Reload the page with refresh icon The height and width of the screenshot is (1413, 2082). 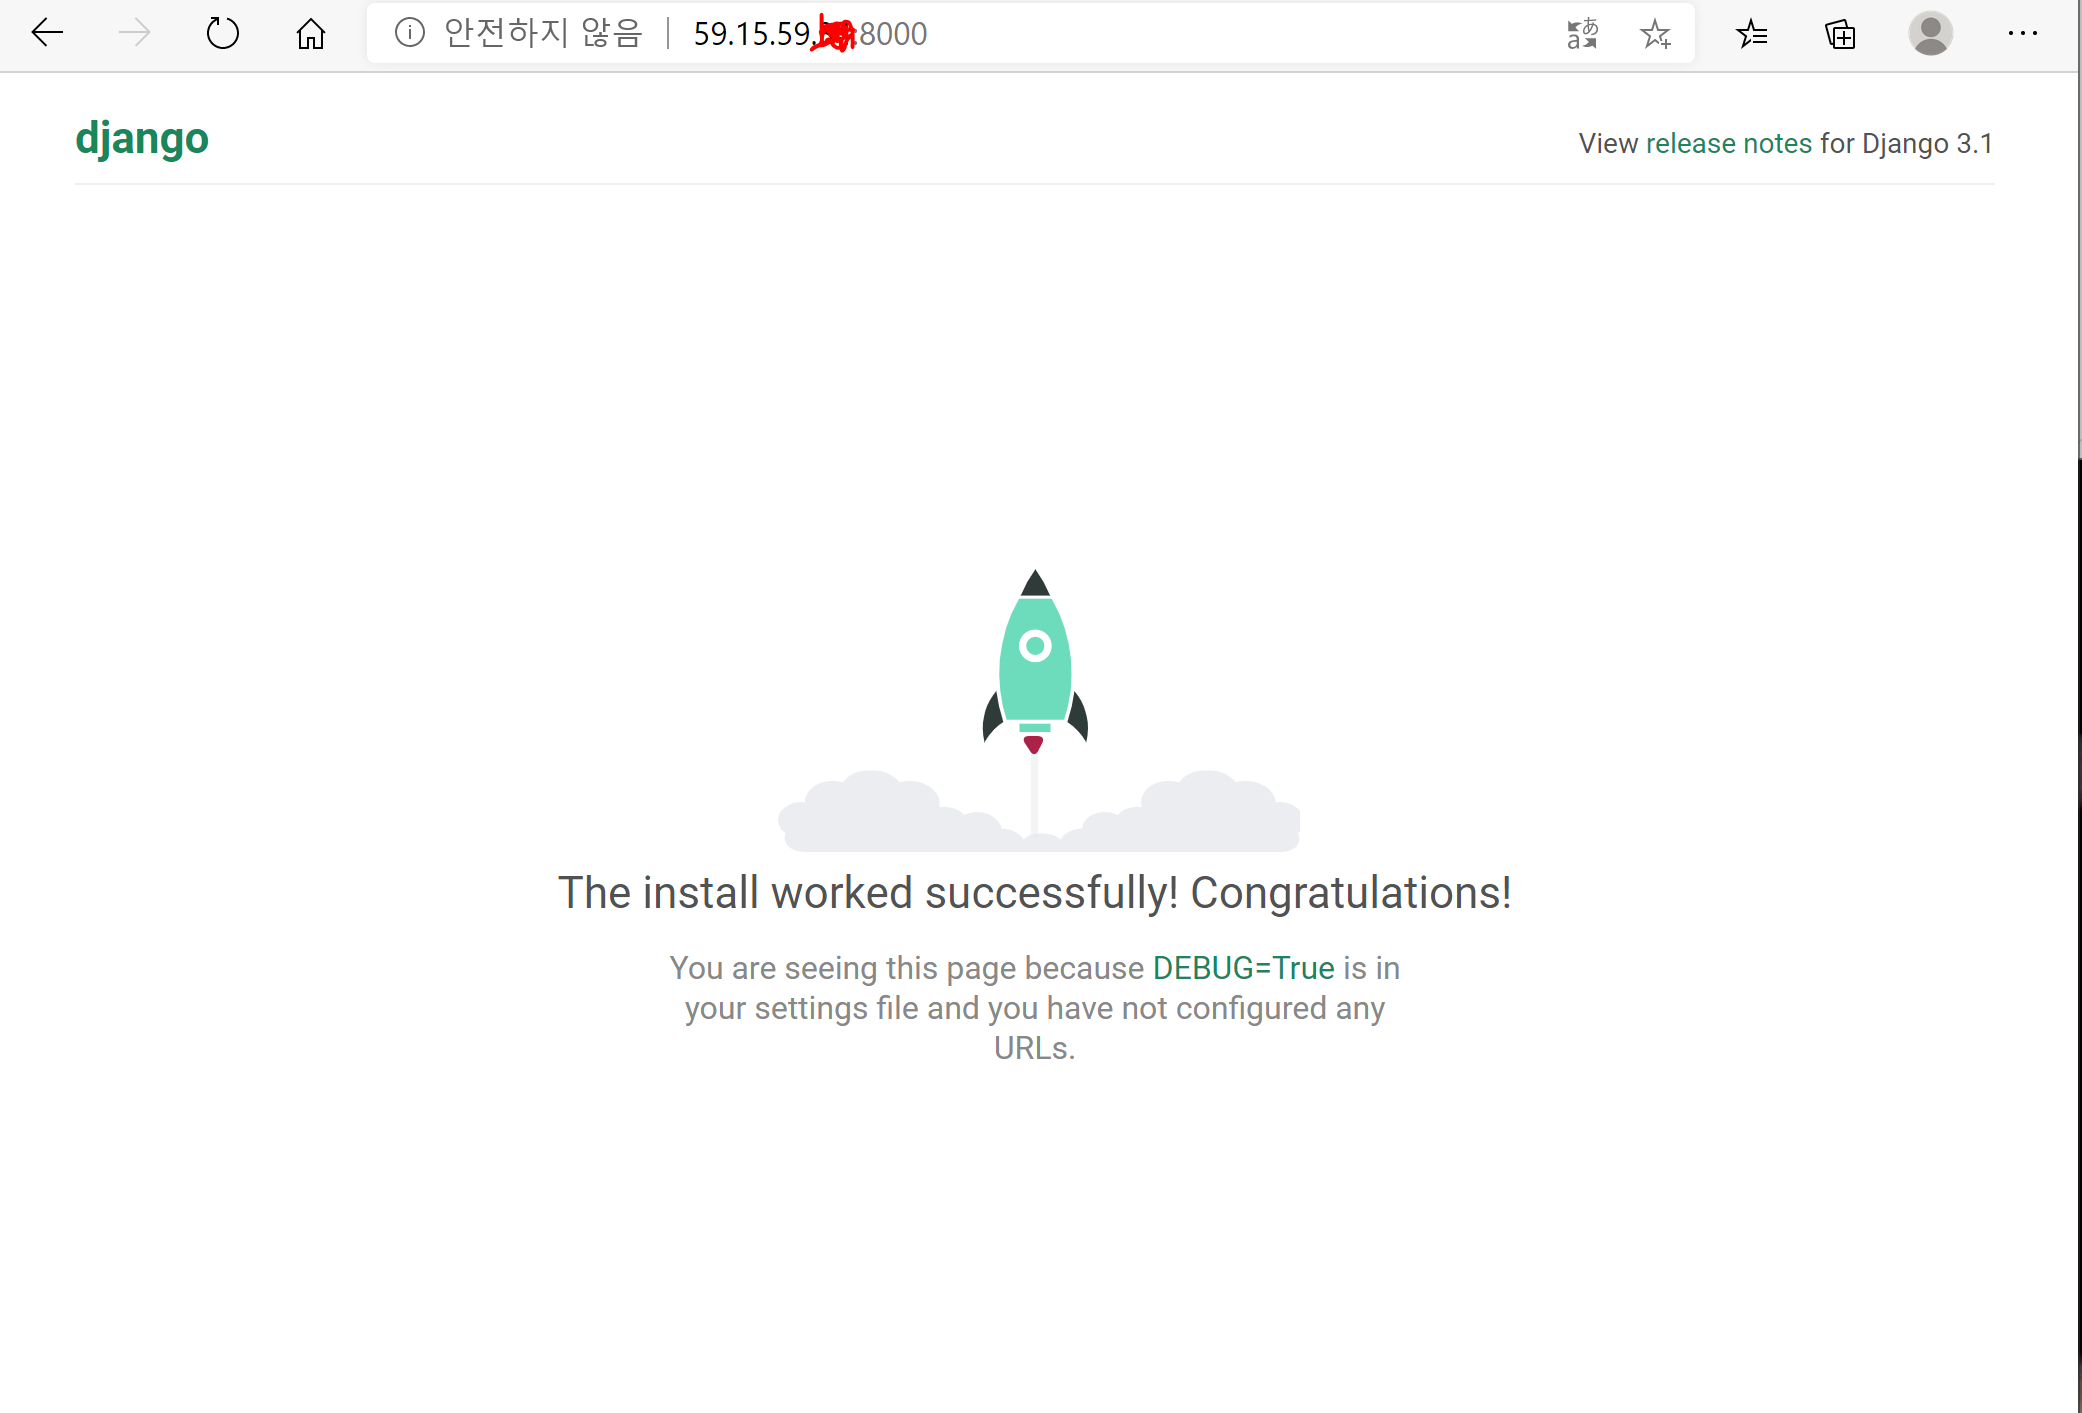[x=222, y=34]
